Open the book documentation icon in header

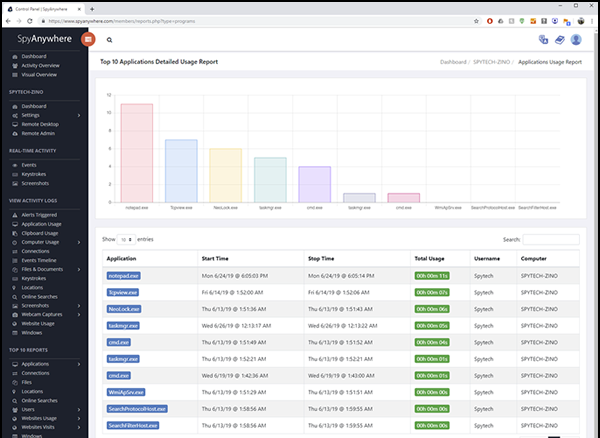(559, 39)
